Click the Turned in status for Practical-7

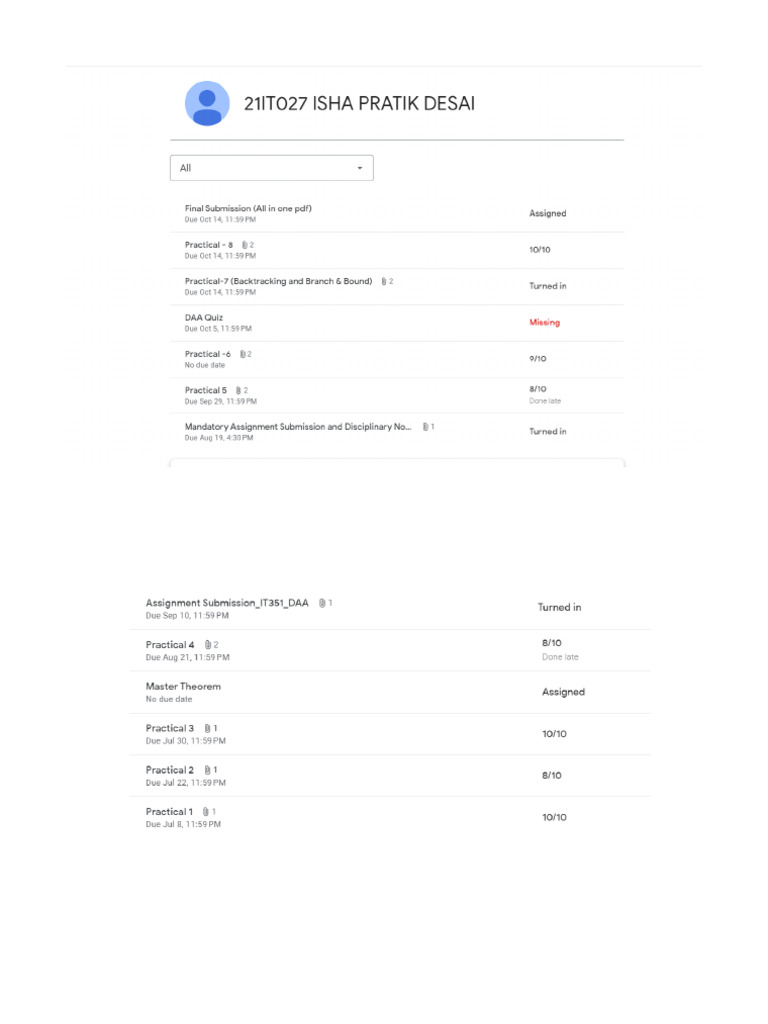coord(547,286)
